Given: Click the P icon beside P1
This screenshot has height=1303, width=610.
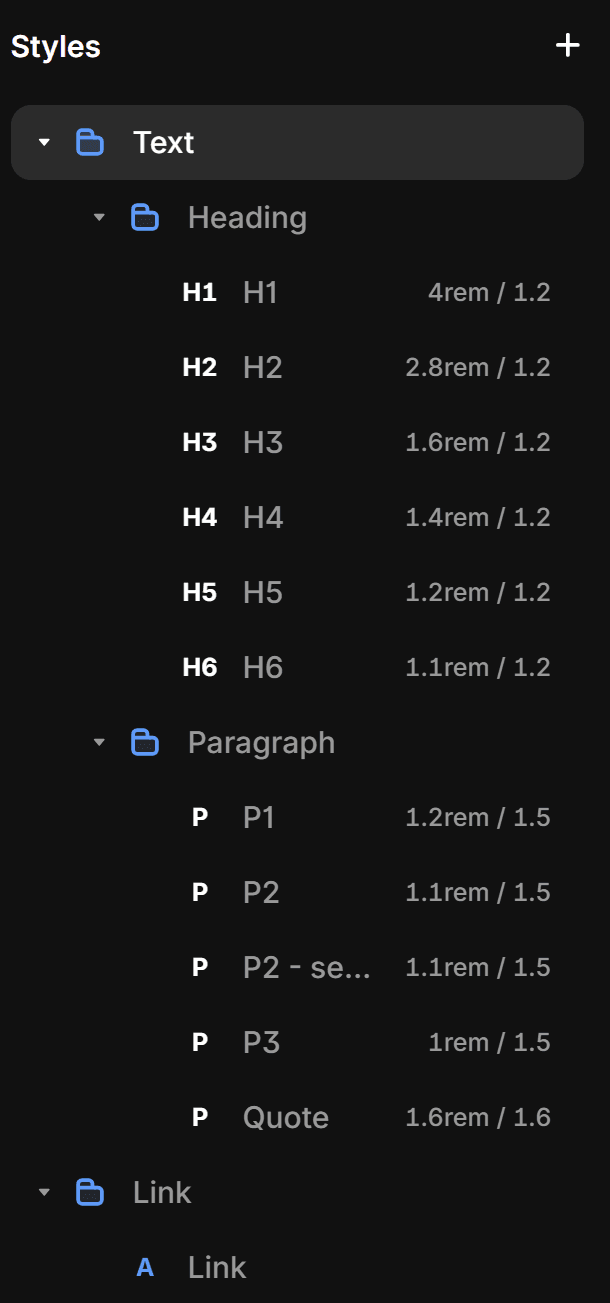Looking at the screenshot, I should coord(200,816).
